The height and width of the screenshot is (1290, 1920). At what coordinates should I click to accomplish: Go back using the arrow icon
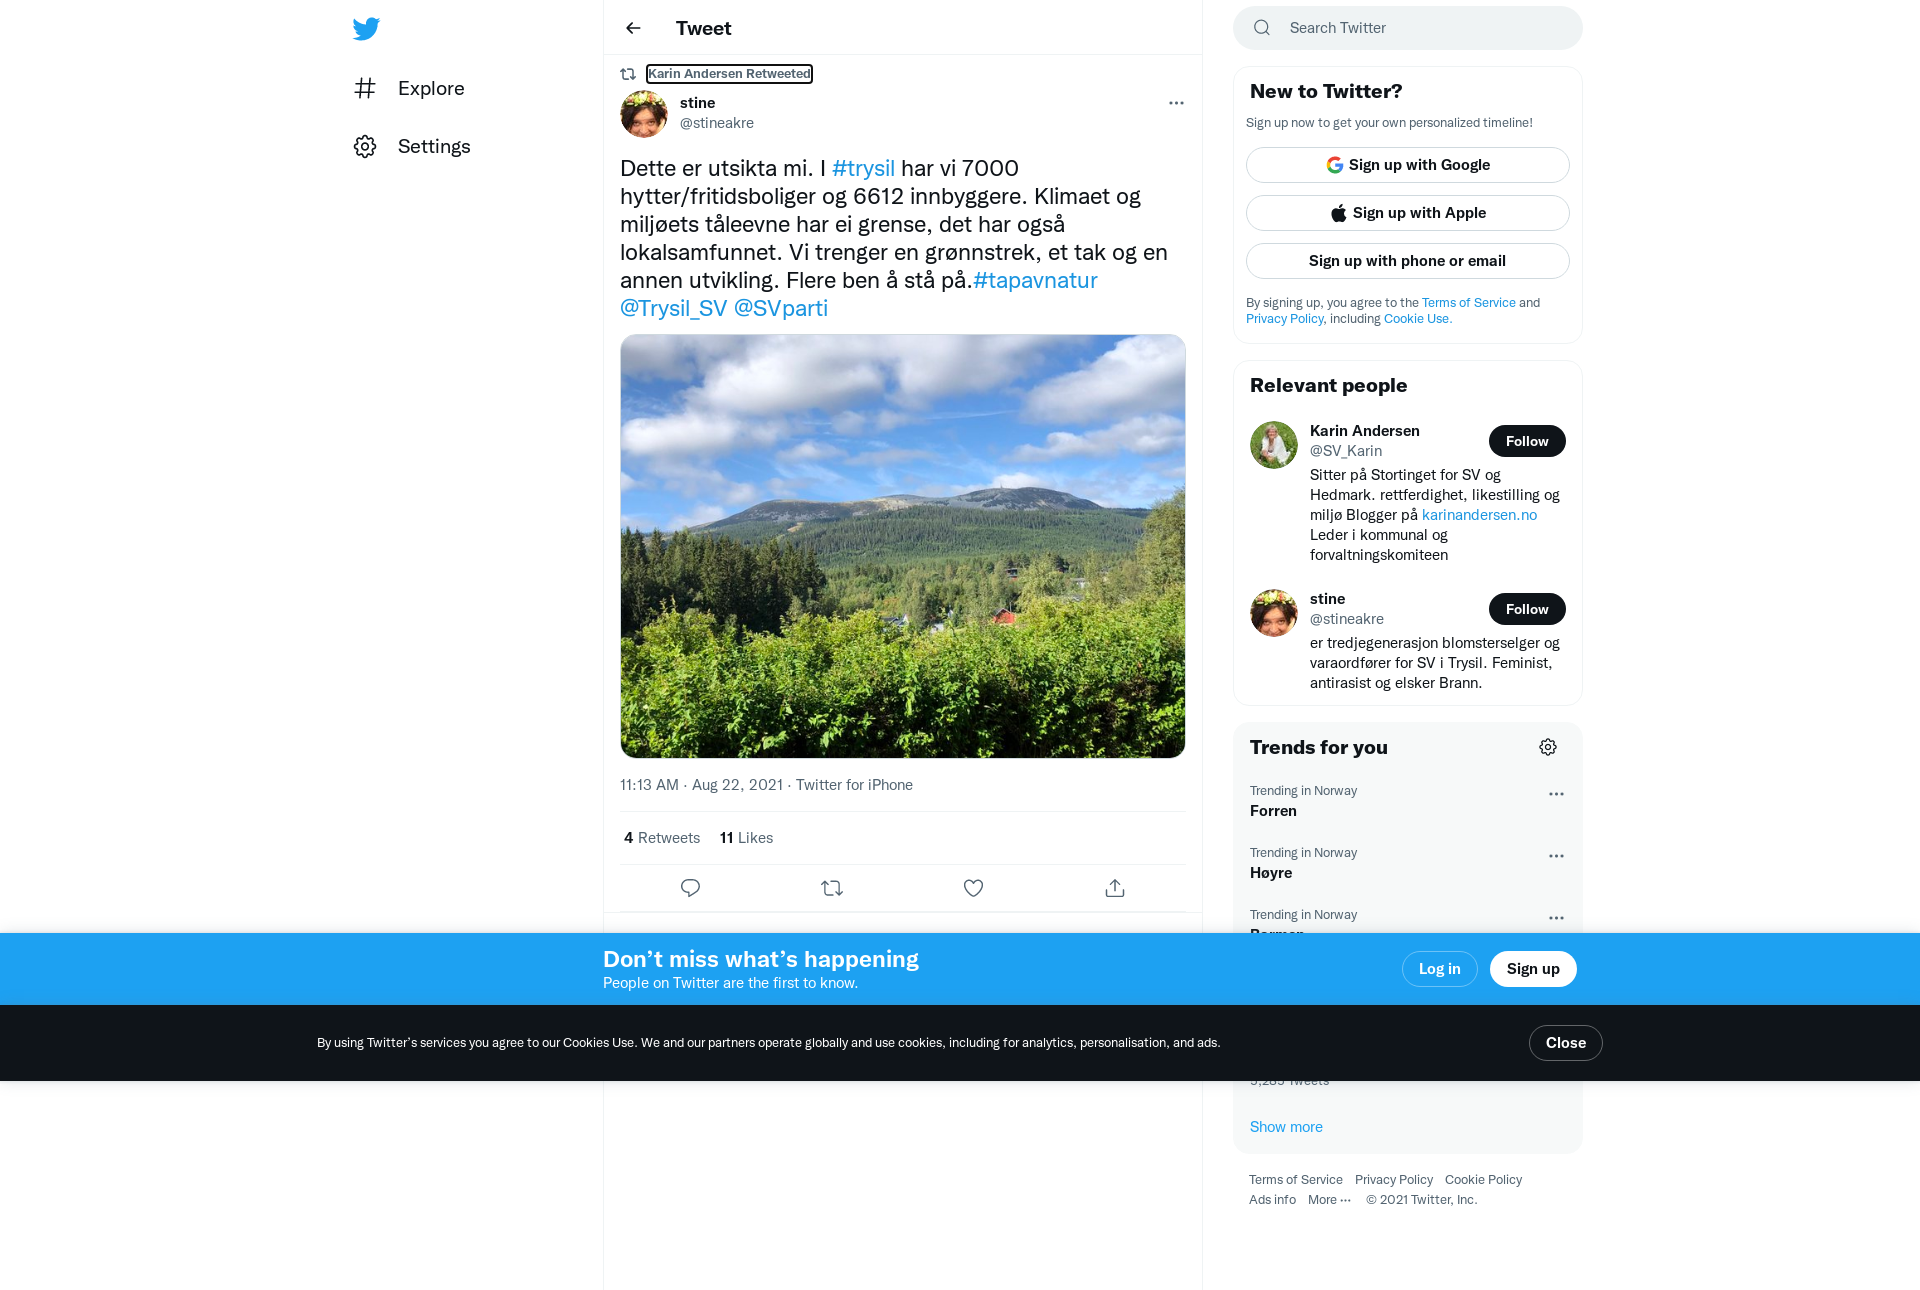pyautogui.click(x=633, y=28)
